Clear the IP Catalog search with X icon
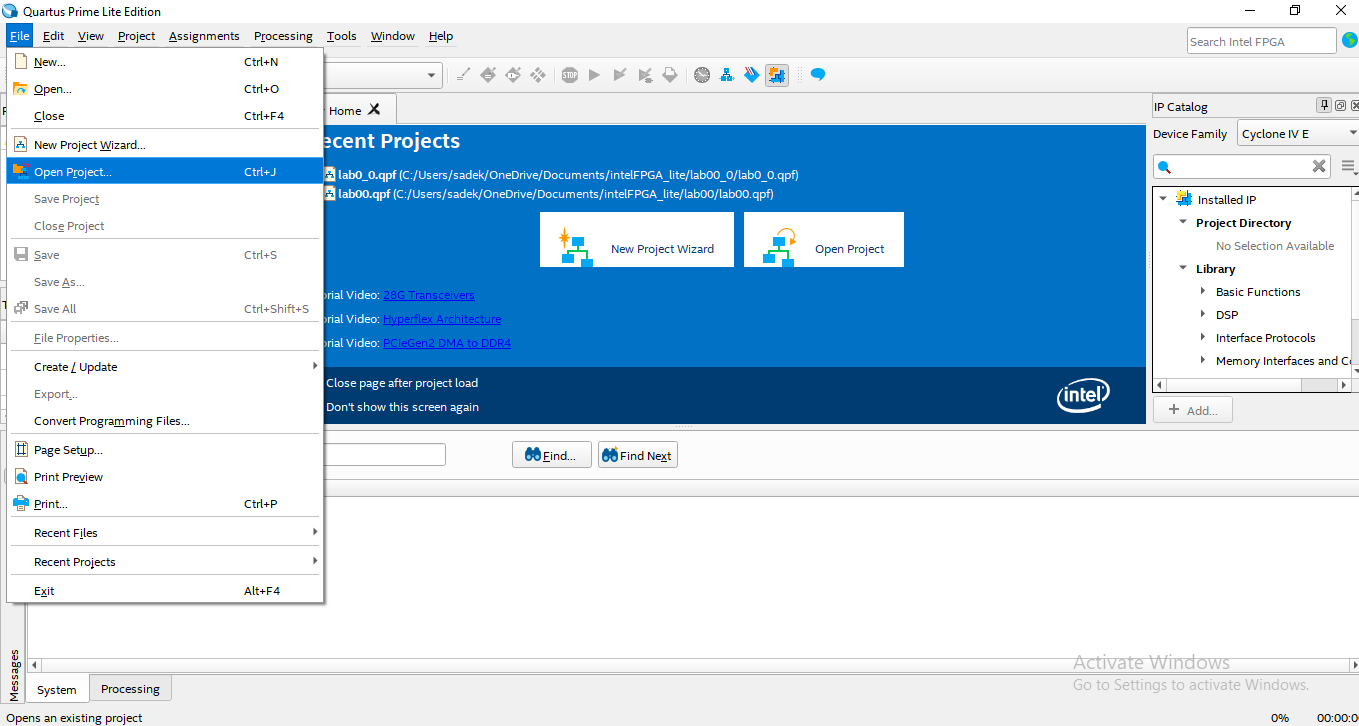 1319,166
